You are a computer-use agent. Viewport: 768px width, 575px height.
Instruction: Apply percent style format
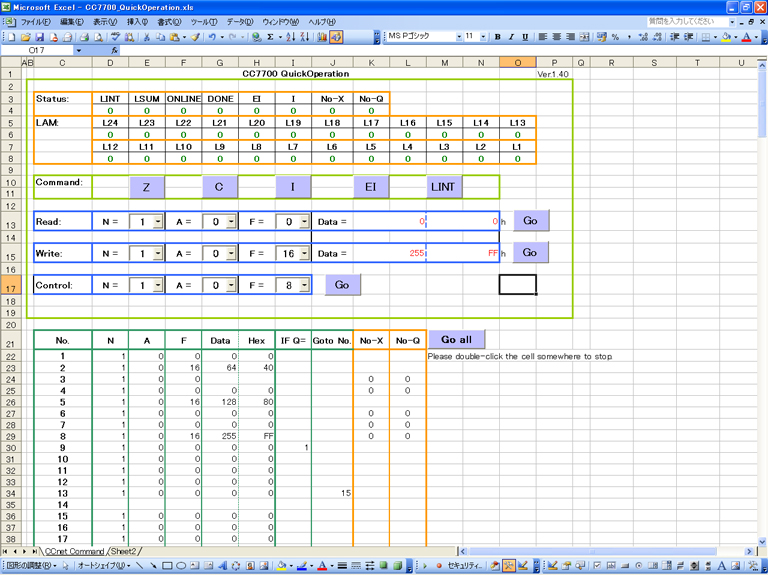tap(615, 37)
